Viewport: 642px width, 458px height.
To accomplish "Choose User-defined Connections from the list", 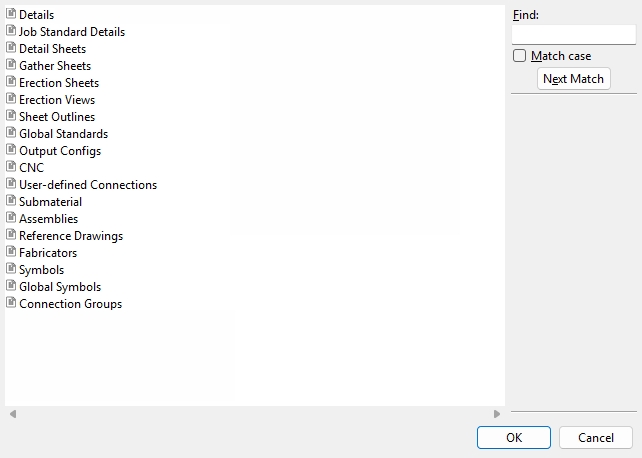I will point(88,185).
